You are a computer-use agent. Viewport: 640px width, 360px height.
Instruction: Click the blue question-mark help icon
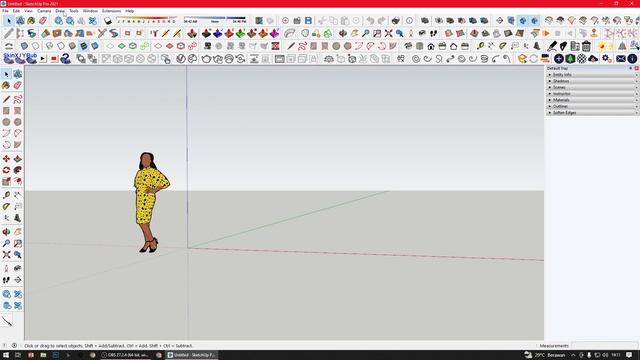pos(65,59)
